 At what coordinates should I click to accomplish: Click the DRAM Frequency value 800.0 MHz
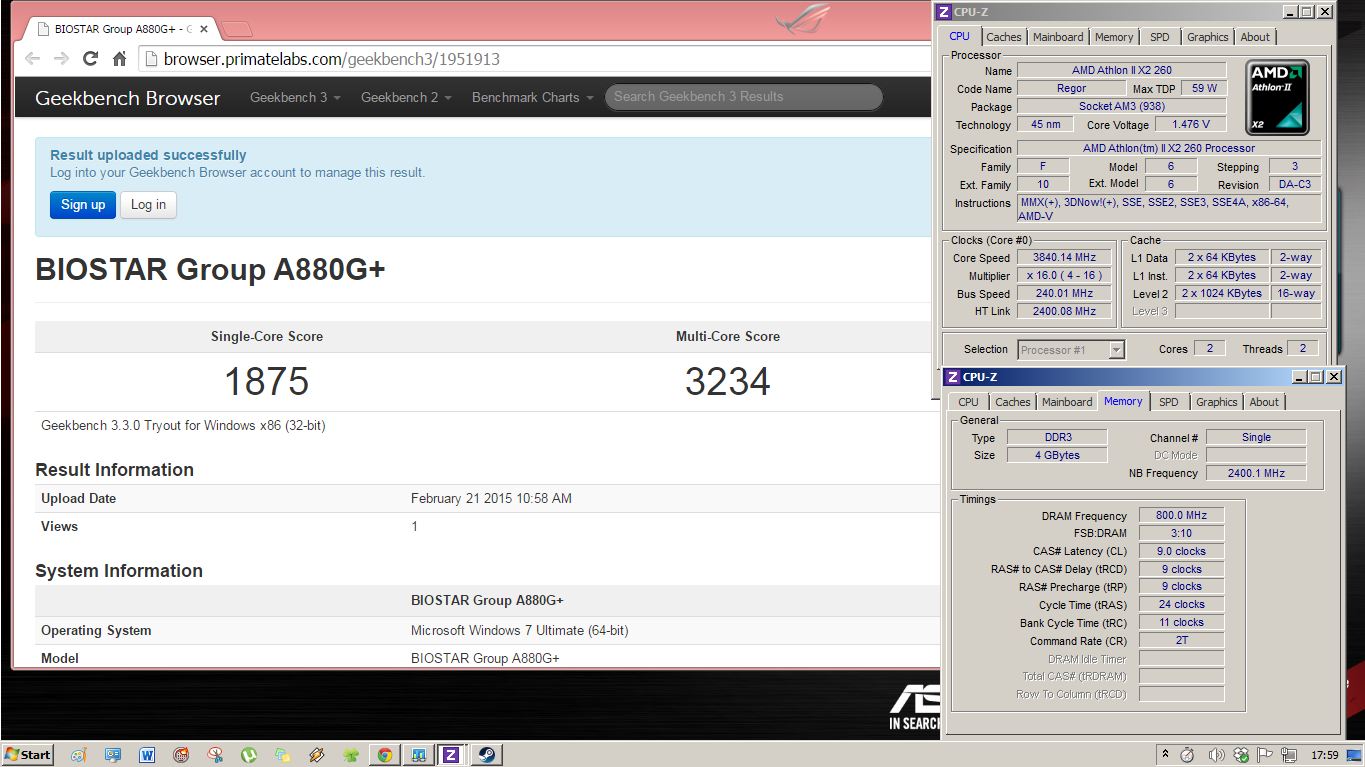(1182, 515)
